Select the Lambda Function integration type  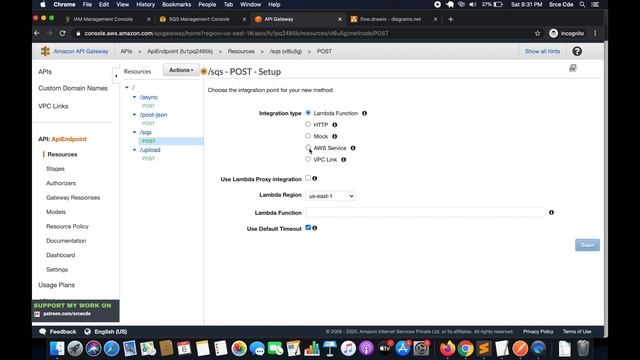(308, 113)
